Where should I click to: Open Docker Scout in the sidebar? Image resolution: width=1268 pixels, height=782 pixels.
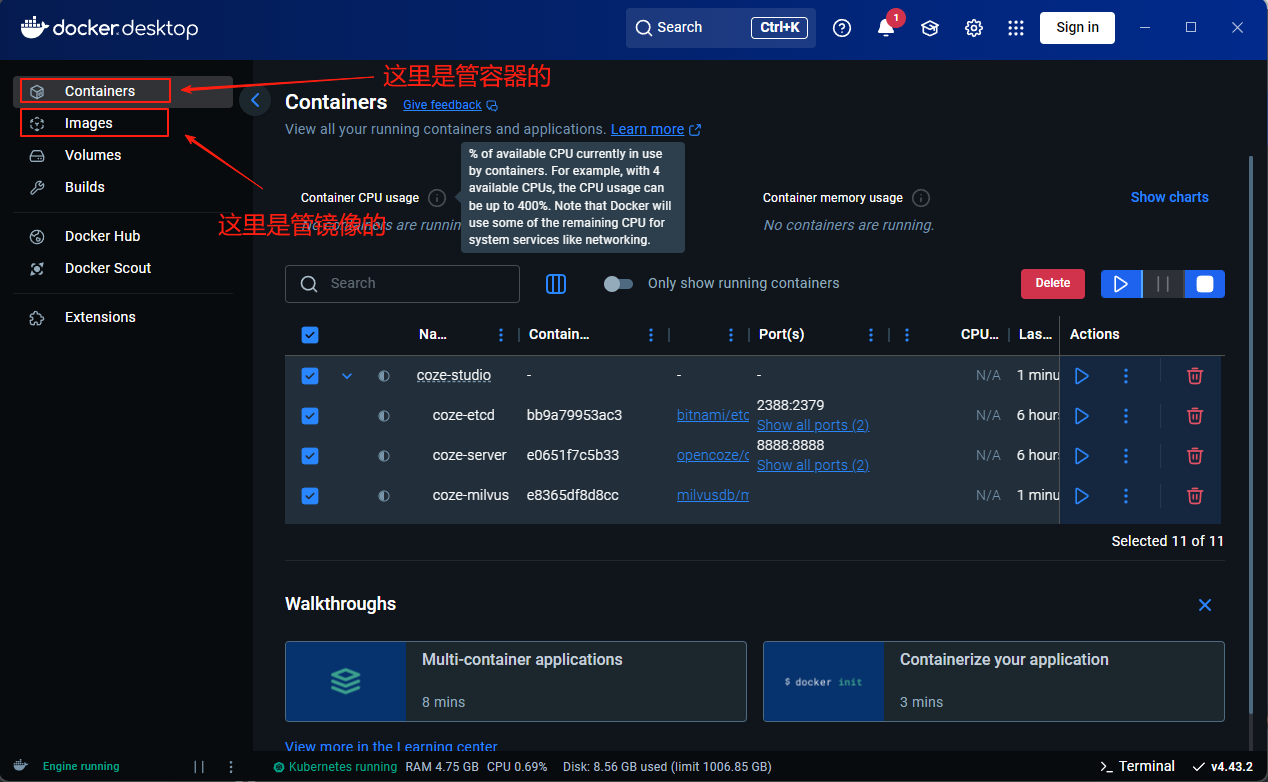tap(124, 268)
